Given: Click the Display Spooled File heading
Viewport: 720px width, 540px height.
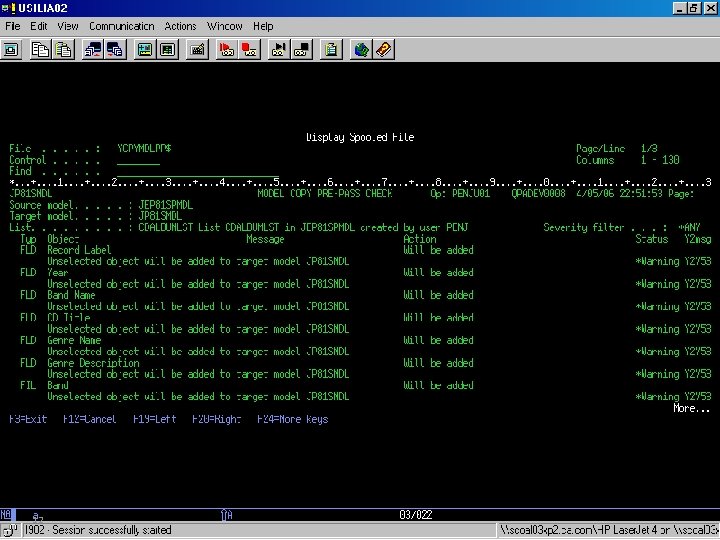Looking at the screenshot, I should (360, 137).
